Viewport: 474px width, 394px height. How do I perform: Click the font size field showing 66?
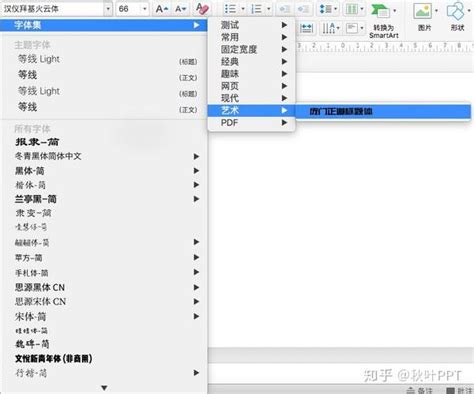[x=128, y=9]
